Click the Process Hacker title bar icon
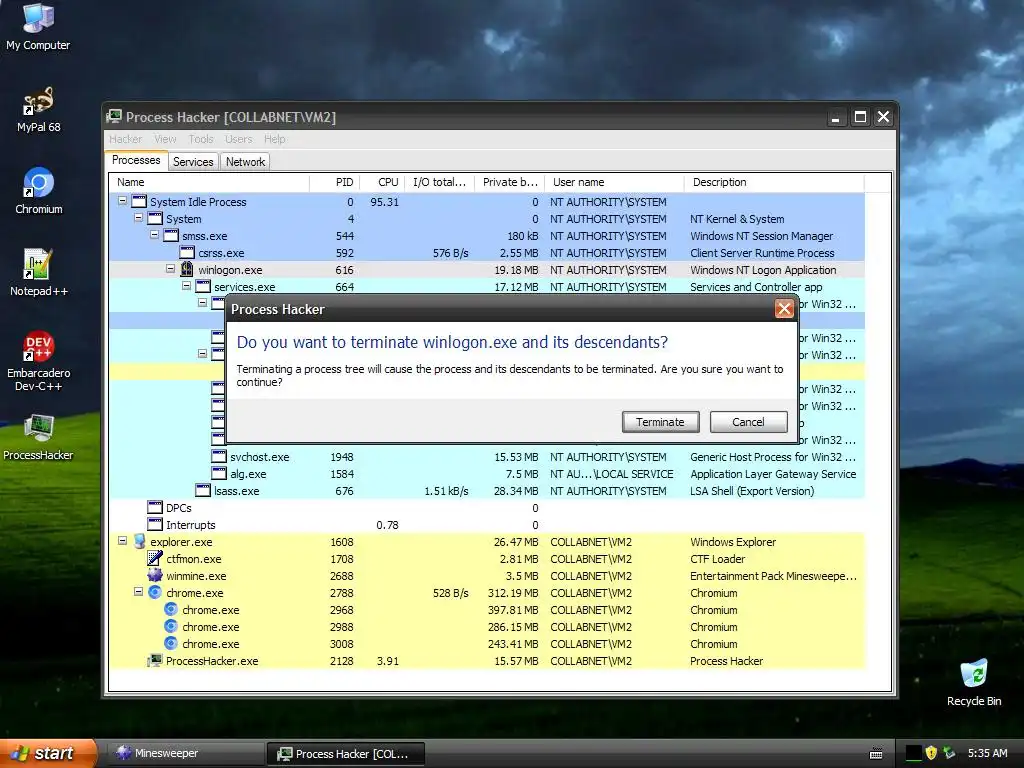 pyautogui.click(x=114, y=117)
